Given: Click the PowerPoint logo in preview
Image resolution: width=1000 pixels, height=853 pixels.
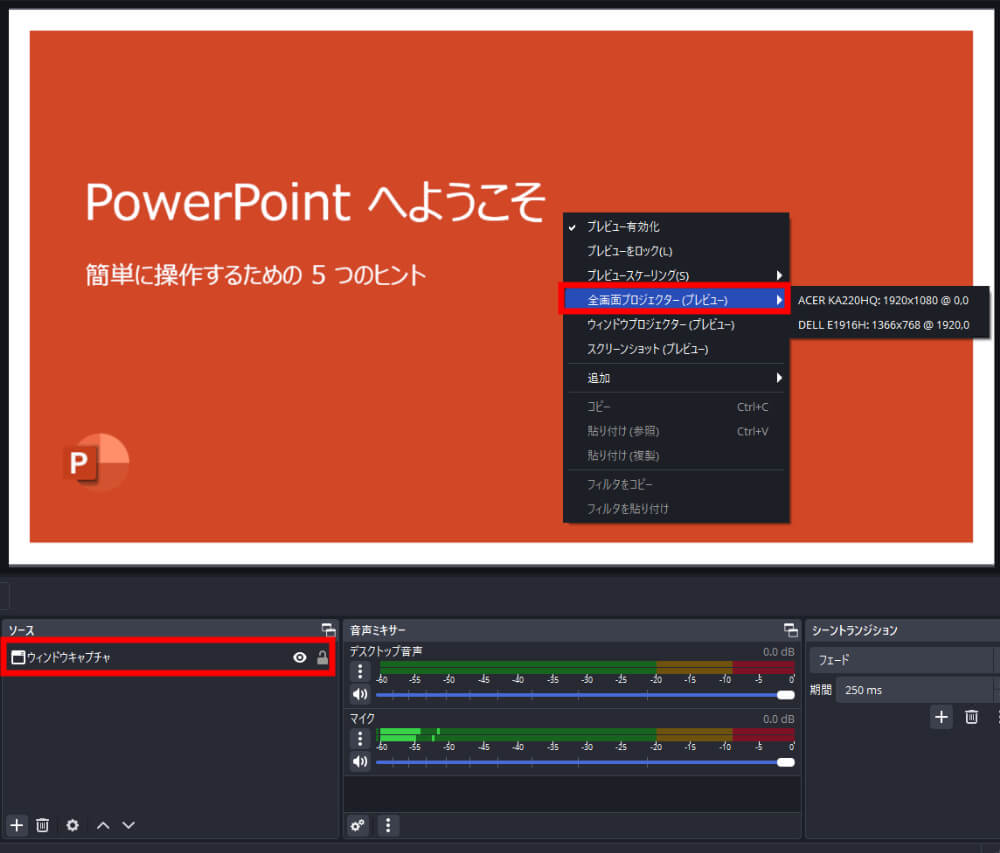Looking at the screenshot, I should pos(96,462).
